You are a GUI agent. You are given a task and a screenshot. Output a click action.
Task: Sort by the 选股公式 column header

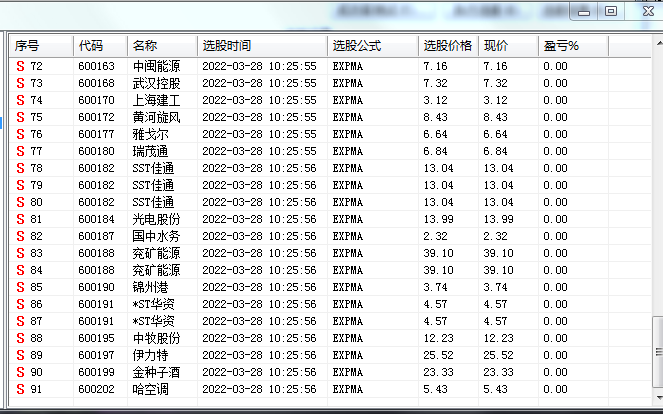coord(373,46)
